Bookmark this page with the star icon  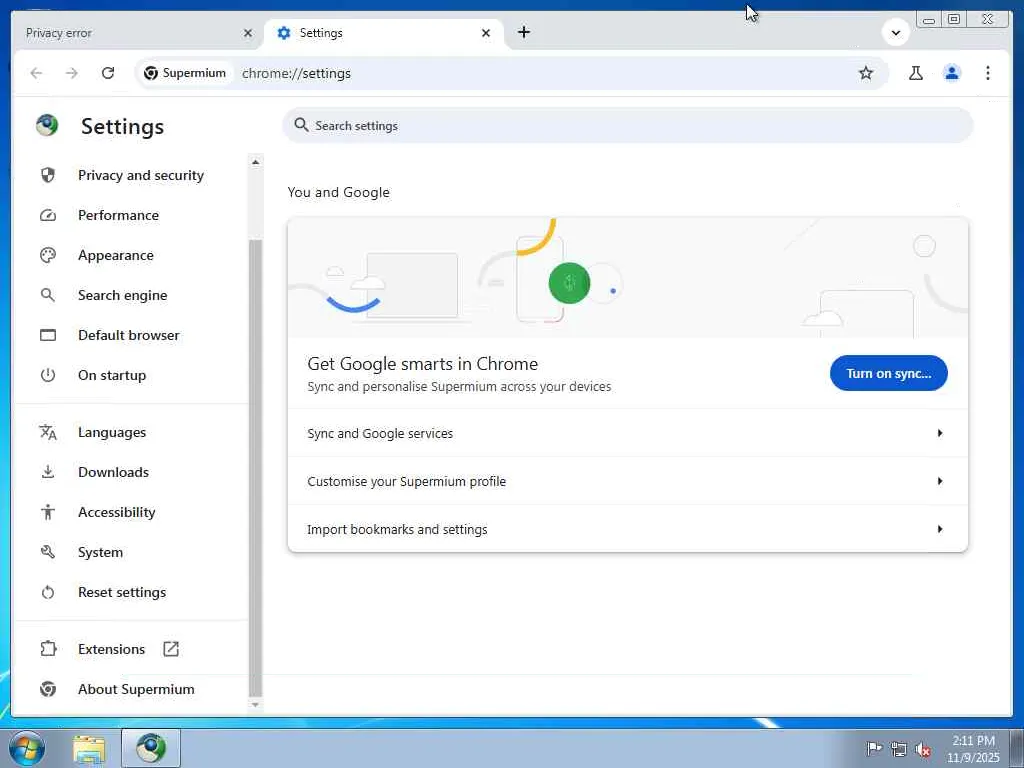(x=866, y=73)
